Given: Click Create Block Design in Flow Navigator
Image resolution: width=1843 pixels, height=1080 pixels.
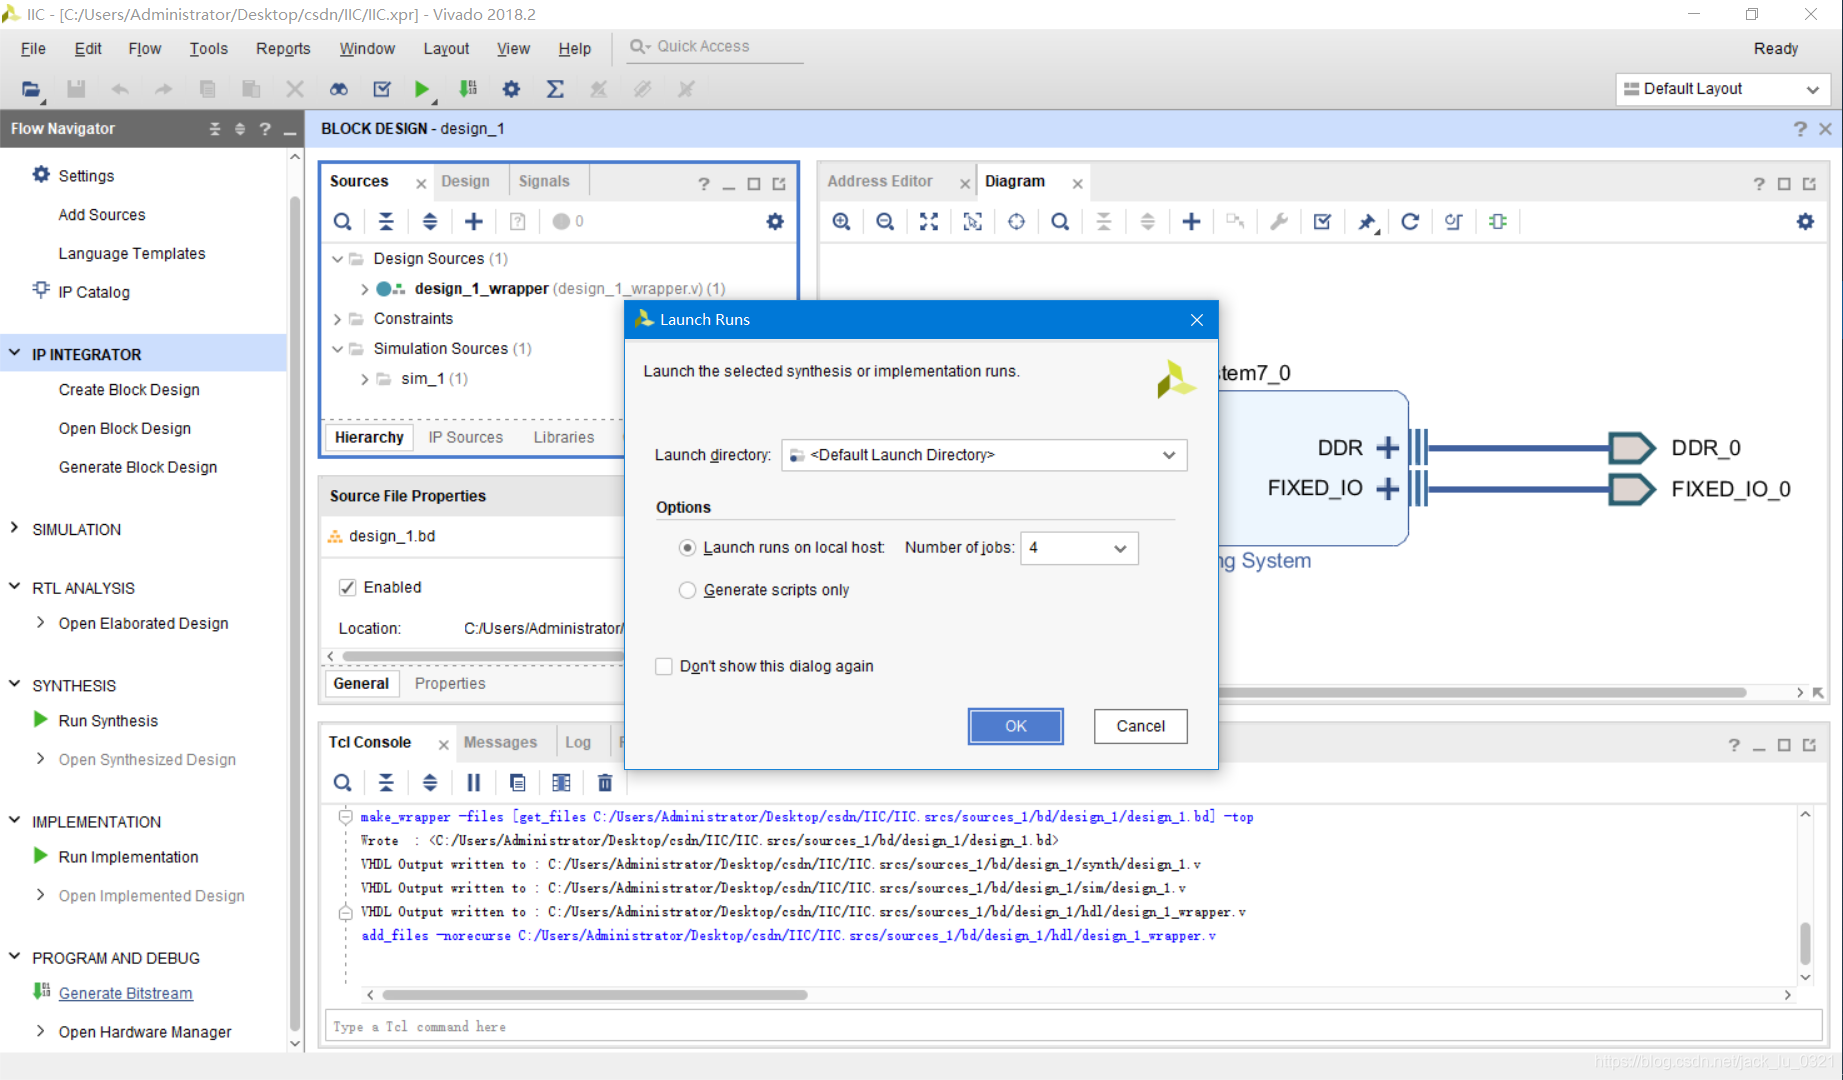Looking at the screenshot, I should pos(129,390).
